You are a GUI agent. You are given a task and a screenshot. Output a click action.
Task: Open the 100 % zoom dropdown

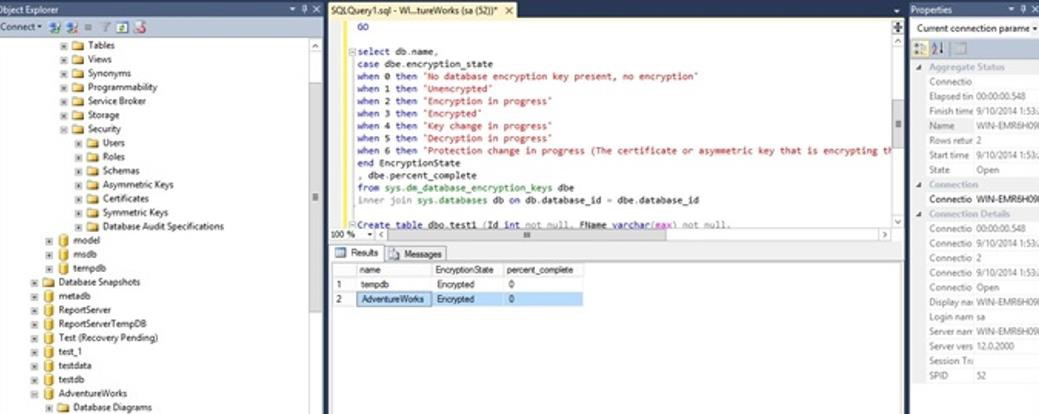[x=369, y=234]
